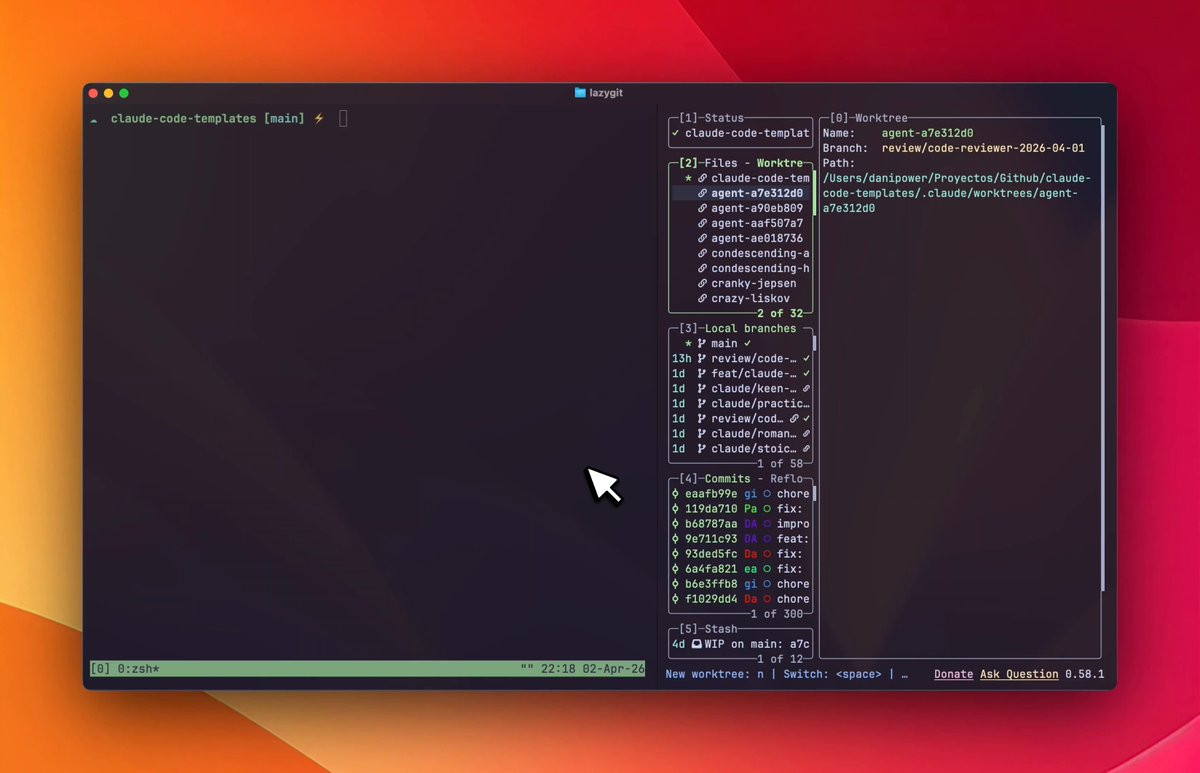
Task: Click the checkmark next to main branch
Action: (747, 343)
